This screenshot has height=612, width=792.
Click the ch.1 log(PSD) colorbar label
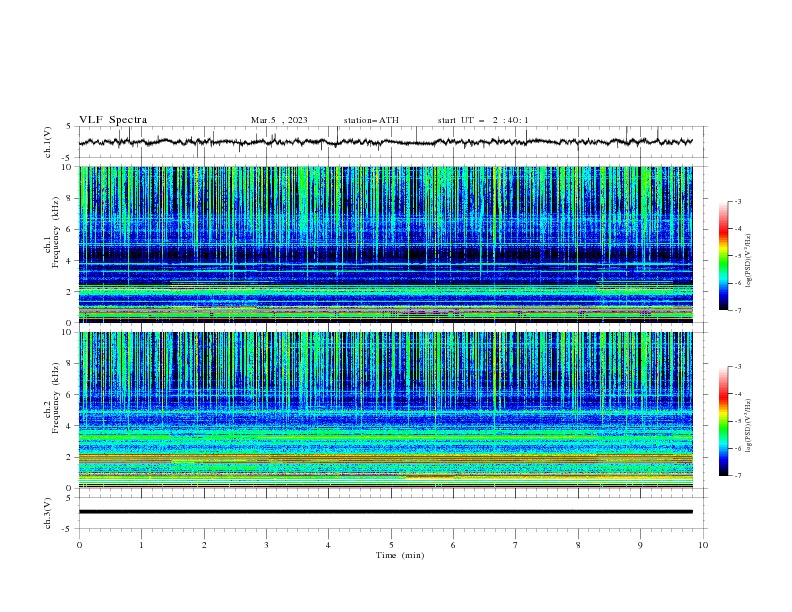click(x=749, y=261)
